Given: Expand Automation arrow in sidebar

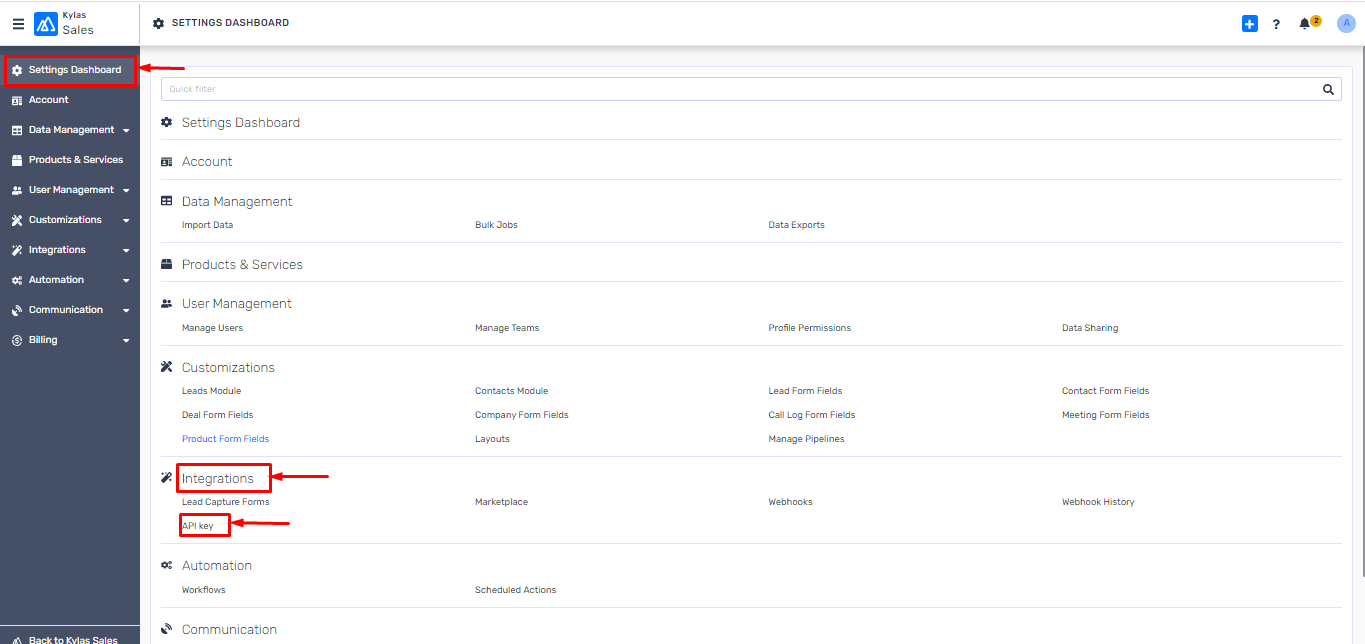Looking at the screenshot, I should pyautogui.click(x=126, y=281).
